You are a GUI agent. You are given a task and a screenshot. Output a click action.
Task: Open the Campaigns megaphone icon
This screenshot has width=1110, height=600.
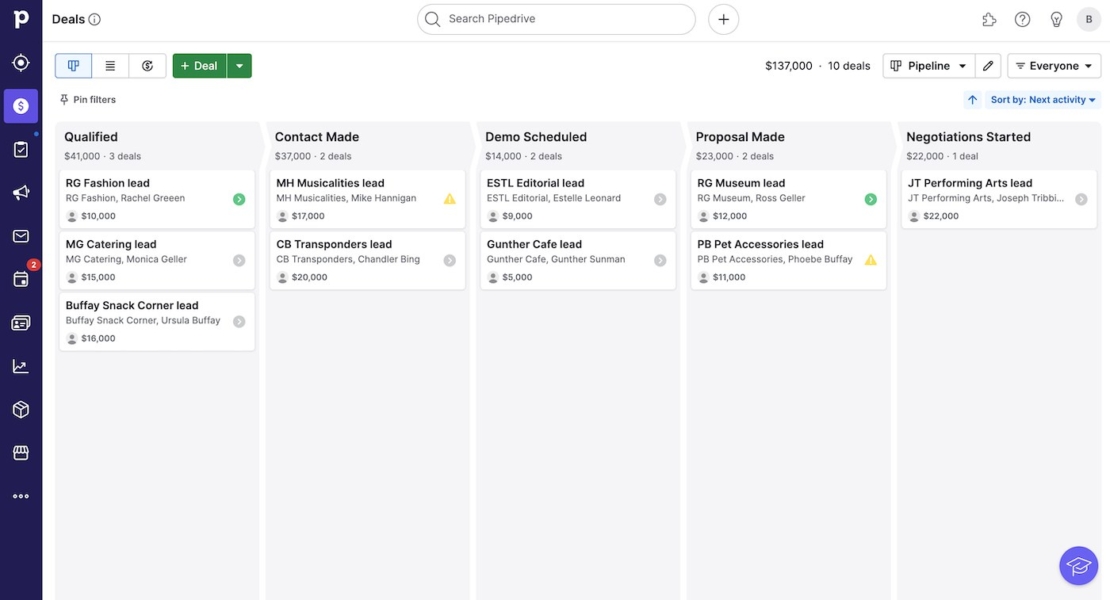pos(20,191)
